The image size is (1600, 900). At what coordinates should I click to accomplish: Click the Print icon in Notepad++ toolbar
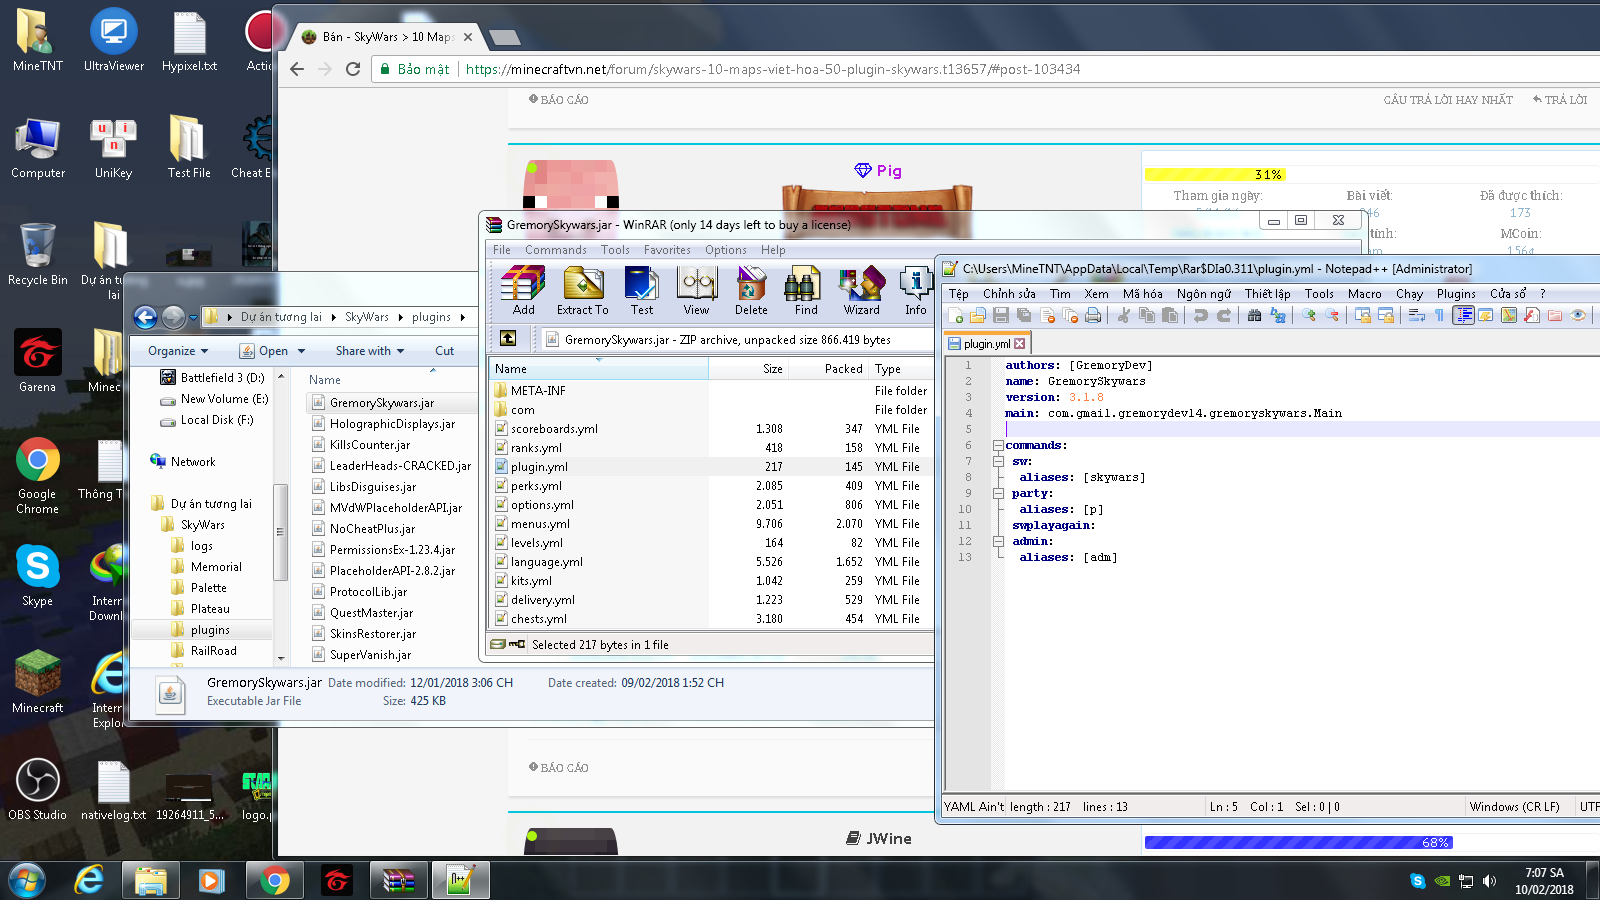pyautogui.click(x=1093, y=316)
